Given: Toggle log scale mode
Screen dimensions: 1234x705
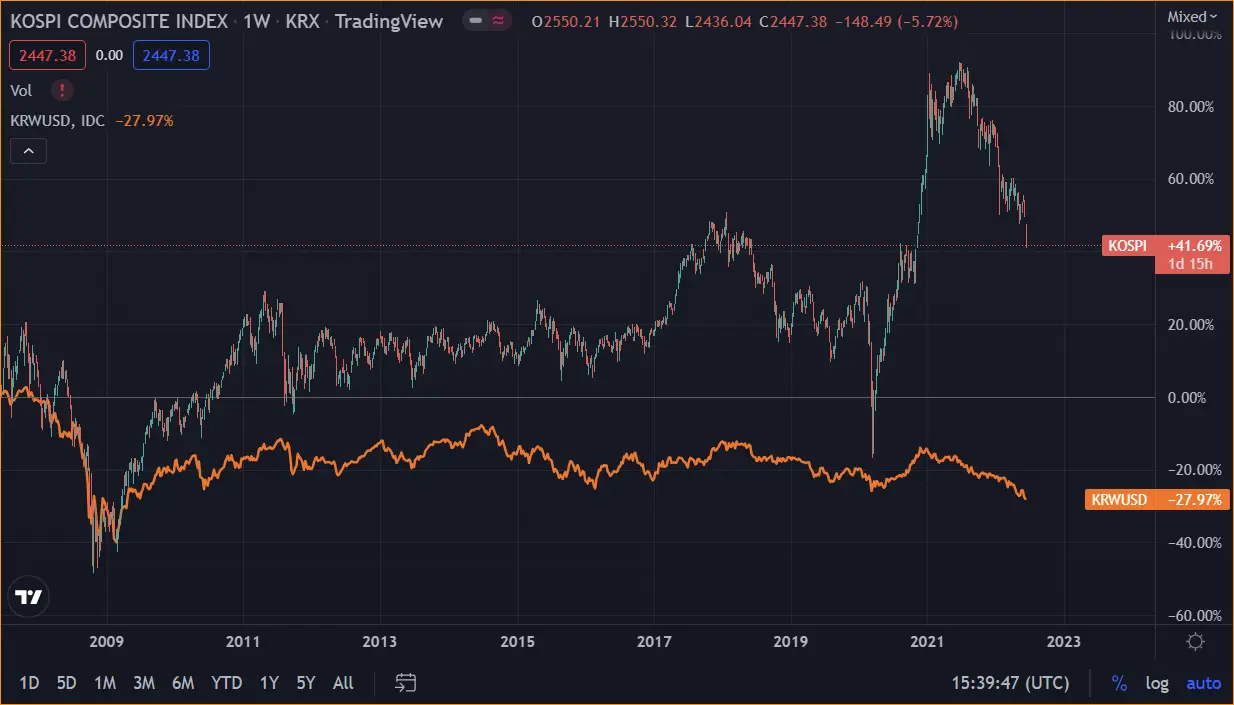Looking at the screenshot, I should pos(1157,684).
